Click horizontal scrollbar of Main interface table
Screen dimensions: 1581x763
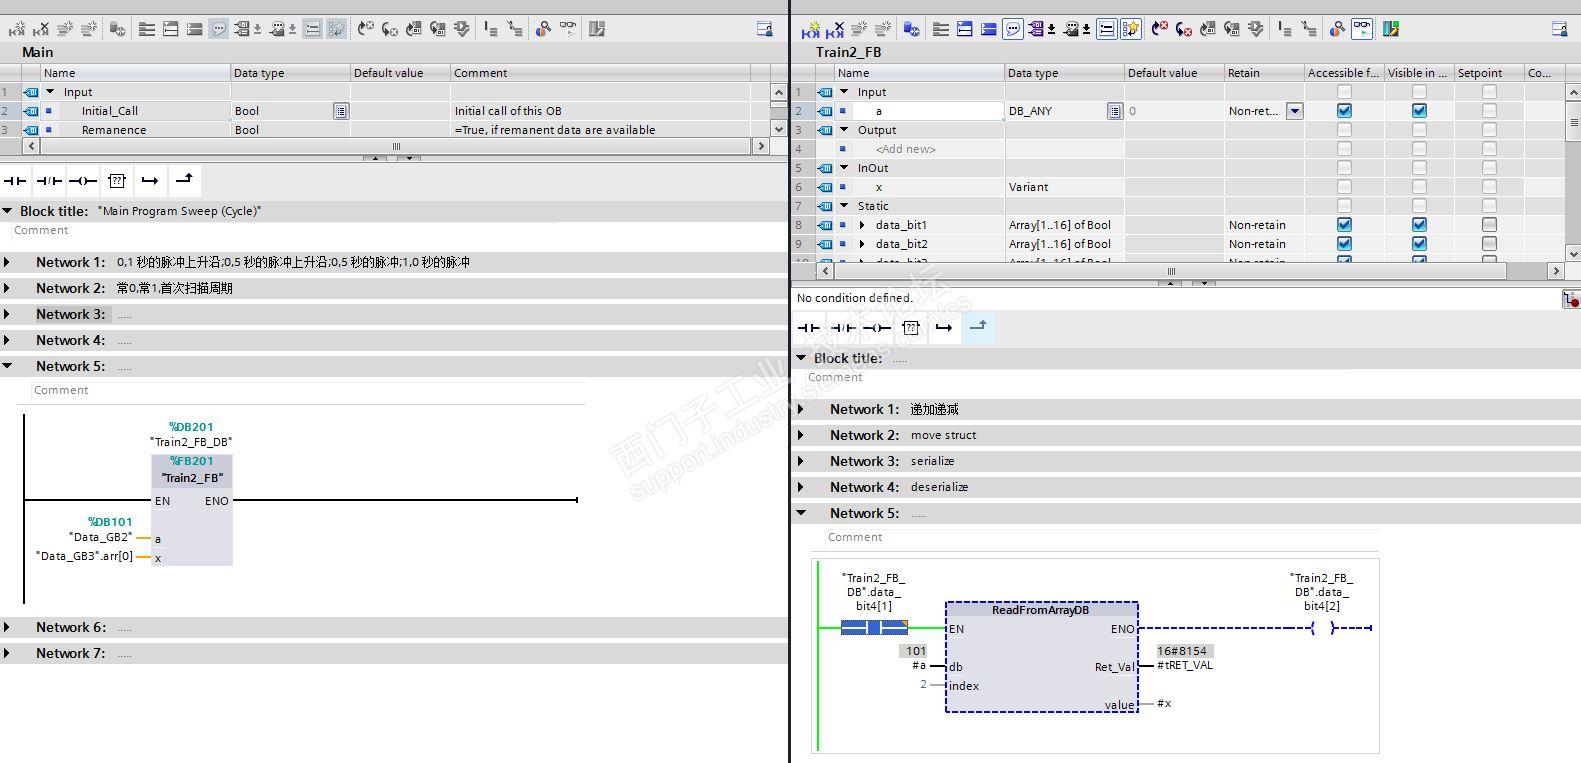point(396,146)
